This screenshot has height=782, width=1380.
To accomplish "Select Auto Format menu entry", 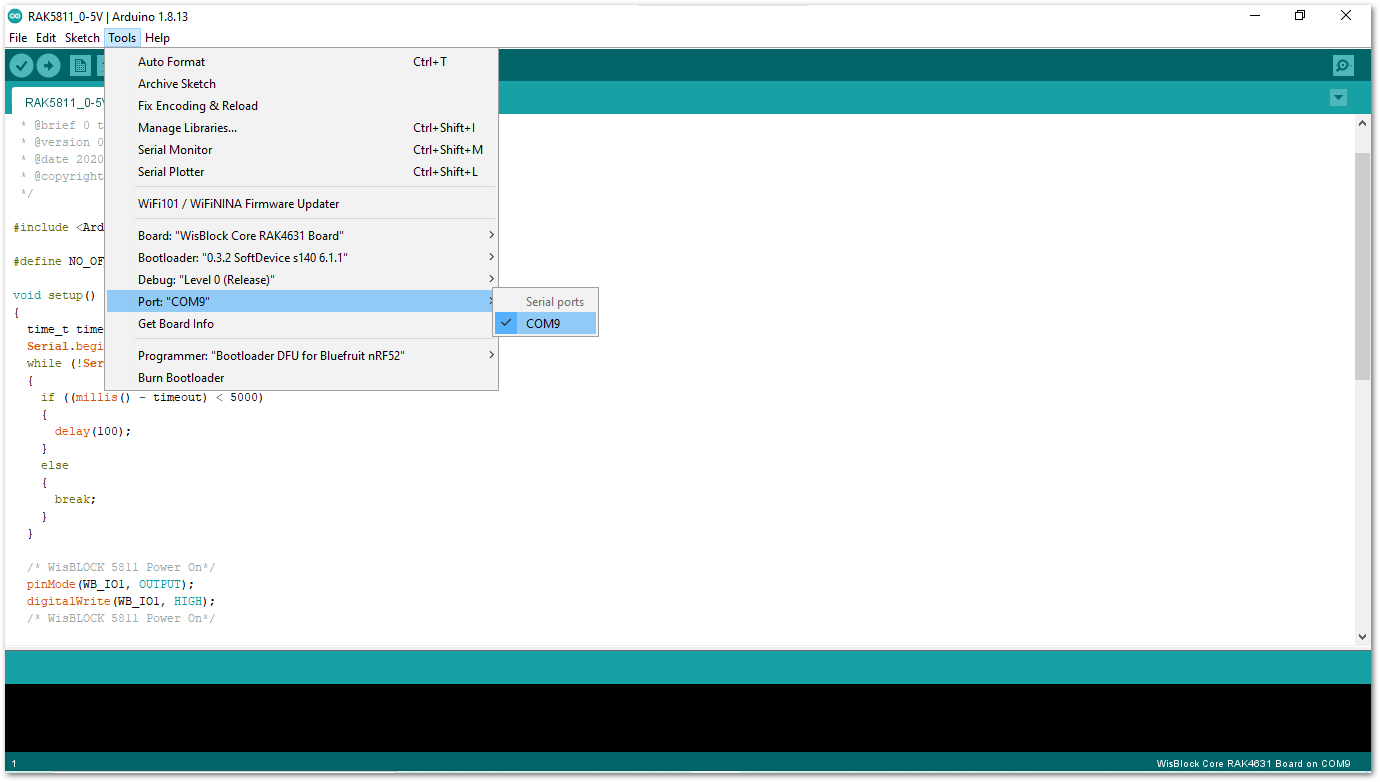I will (301, 62).
